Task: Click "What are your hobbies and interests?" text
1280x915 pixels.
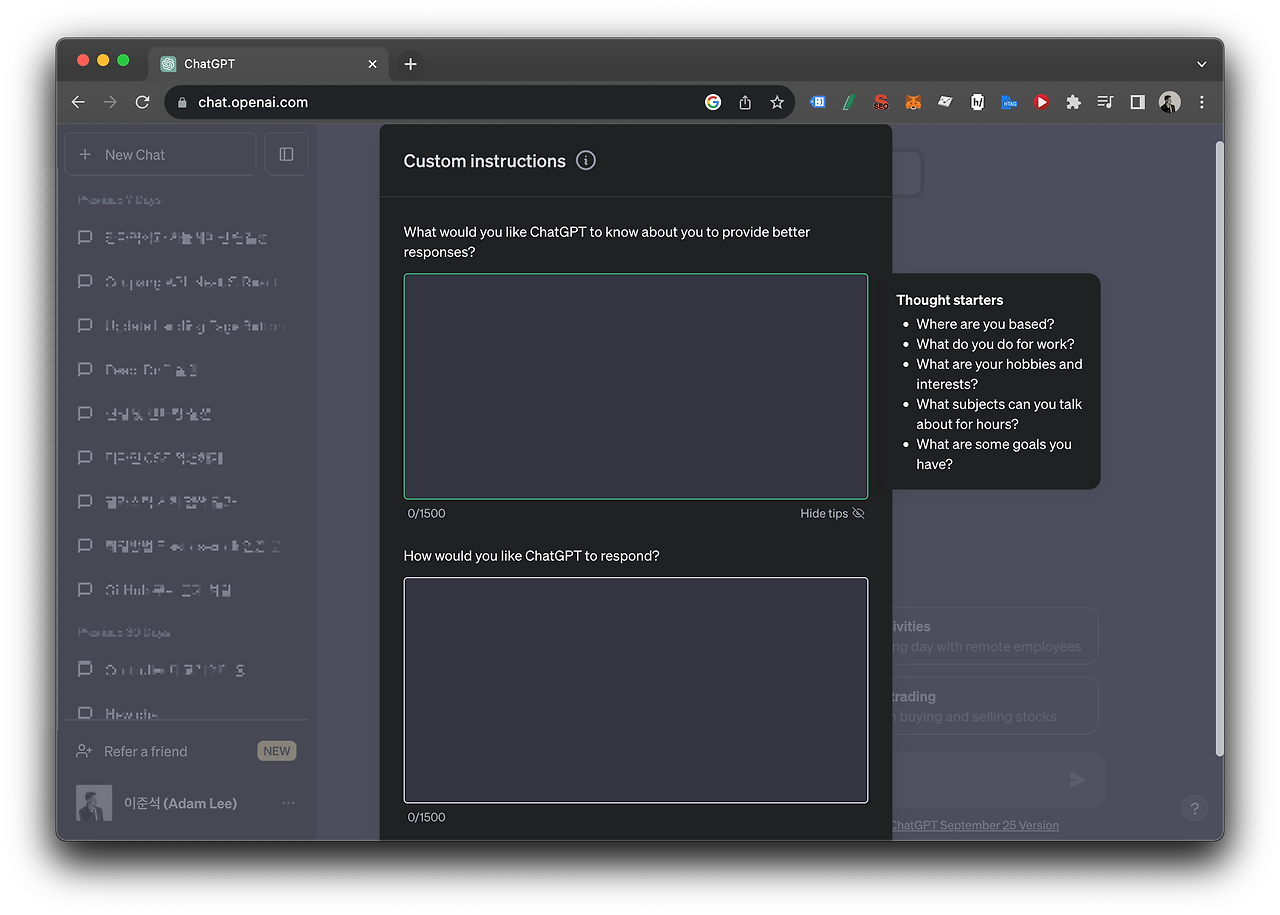Action: coord(999,374)
